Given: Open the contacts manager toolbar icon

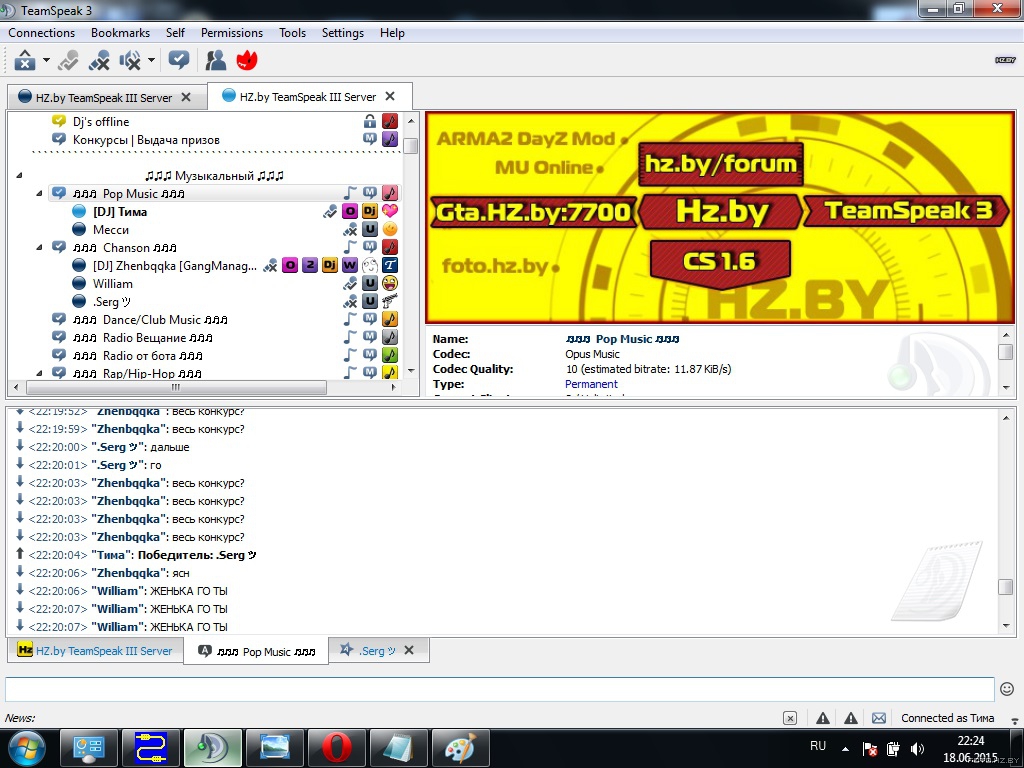Looking at the screenshot, I should coord(216,60).
